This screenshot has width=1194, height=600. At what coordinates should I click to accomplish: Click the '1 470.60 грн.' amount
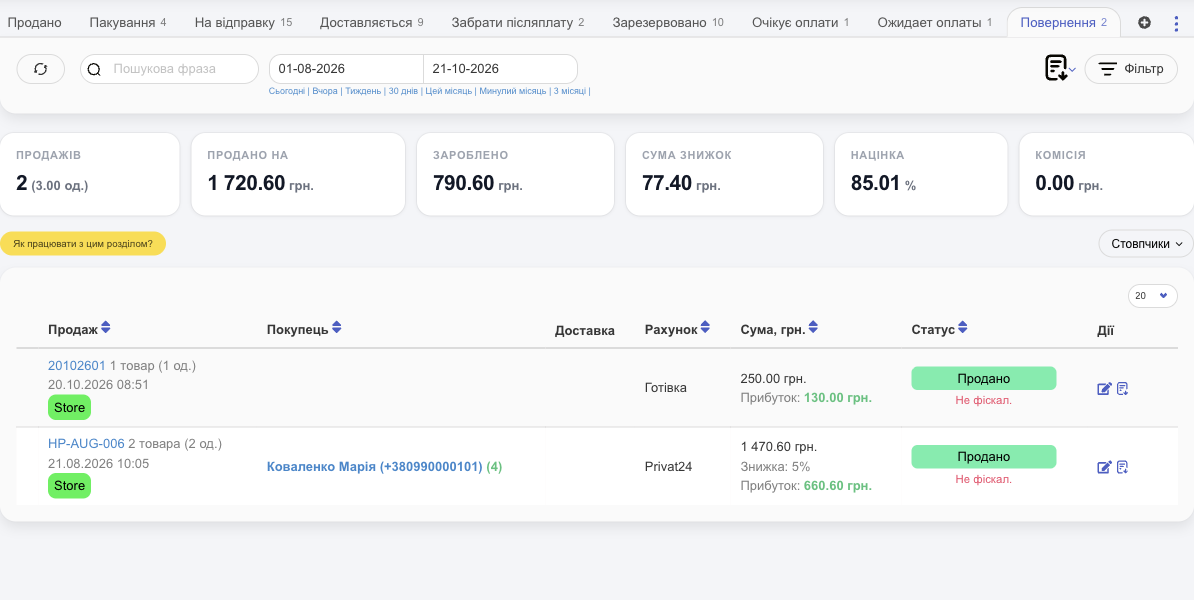[778, 447]
